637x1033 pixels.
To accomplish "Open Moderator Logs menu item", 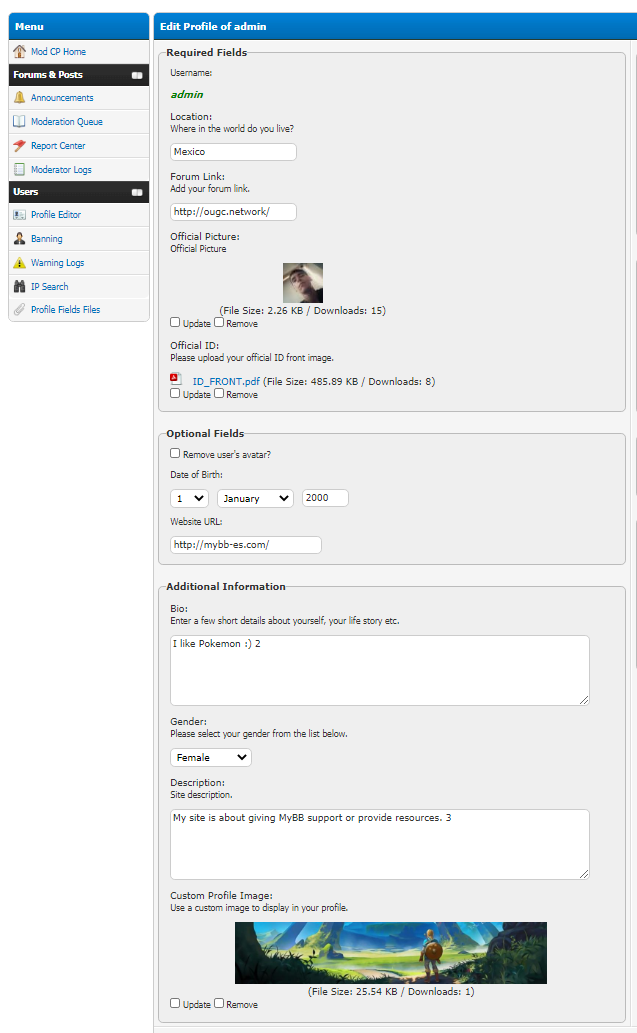I will pos(61,170).
